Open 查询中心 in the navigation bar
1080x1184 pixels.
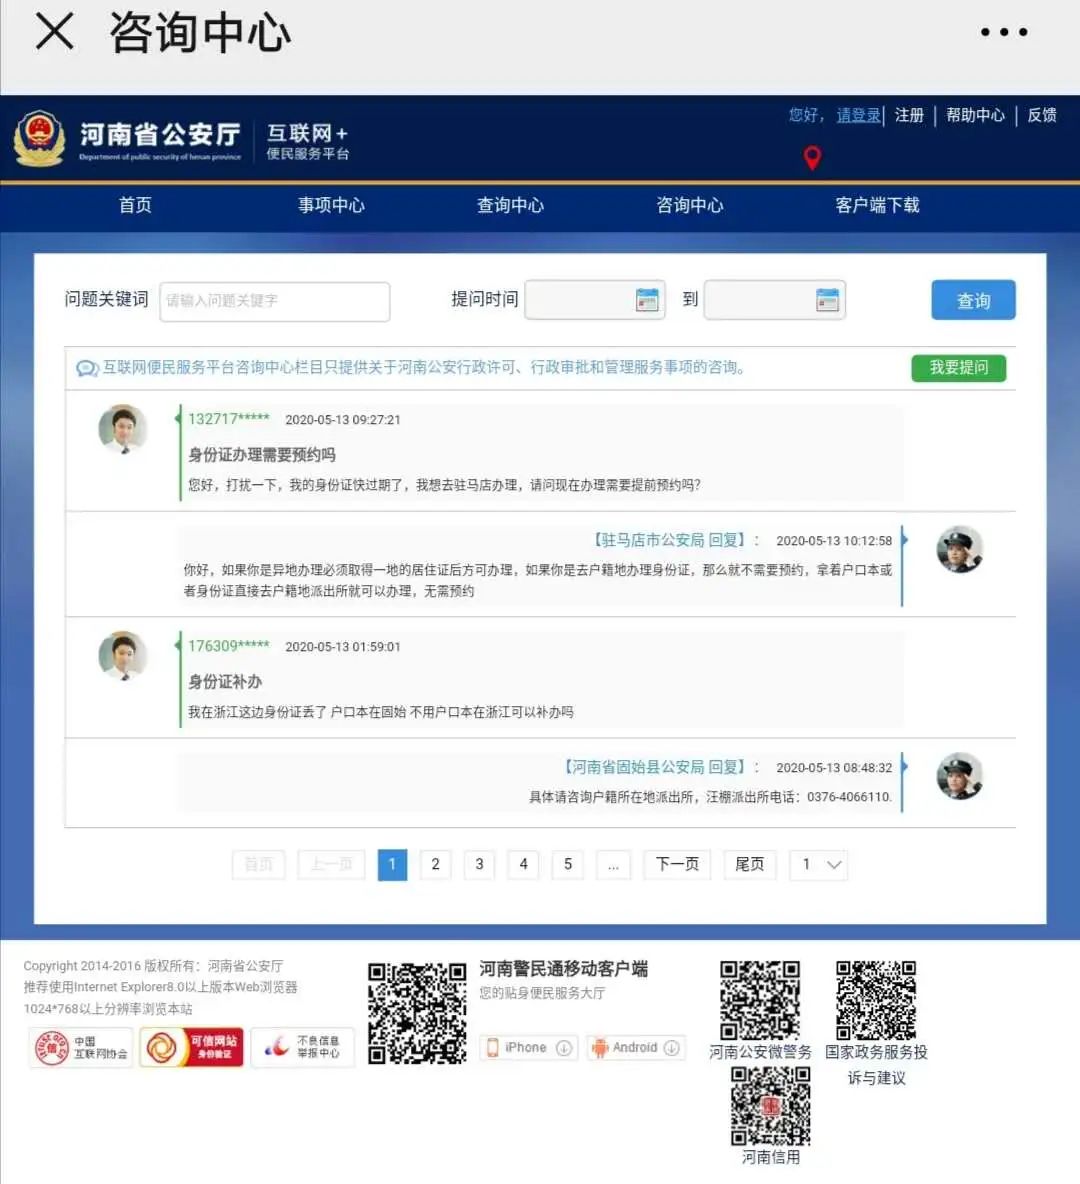[x=510, y=205]
